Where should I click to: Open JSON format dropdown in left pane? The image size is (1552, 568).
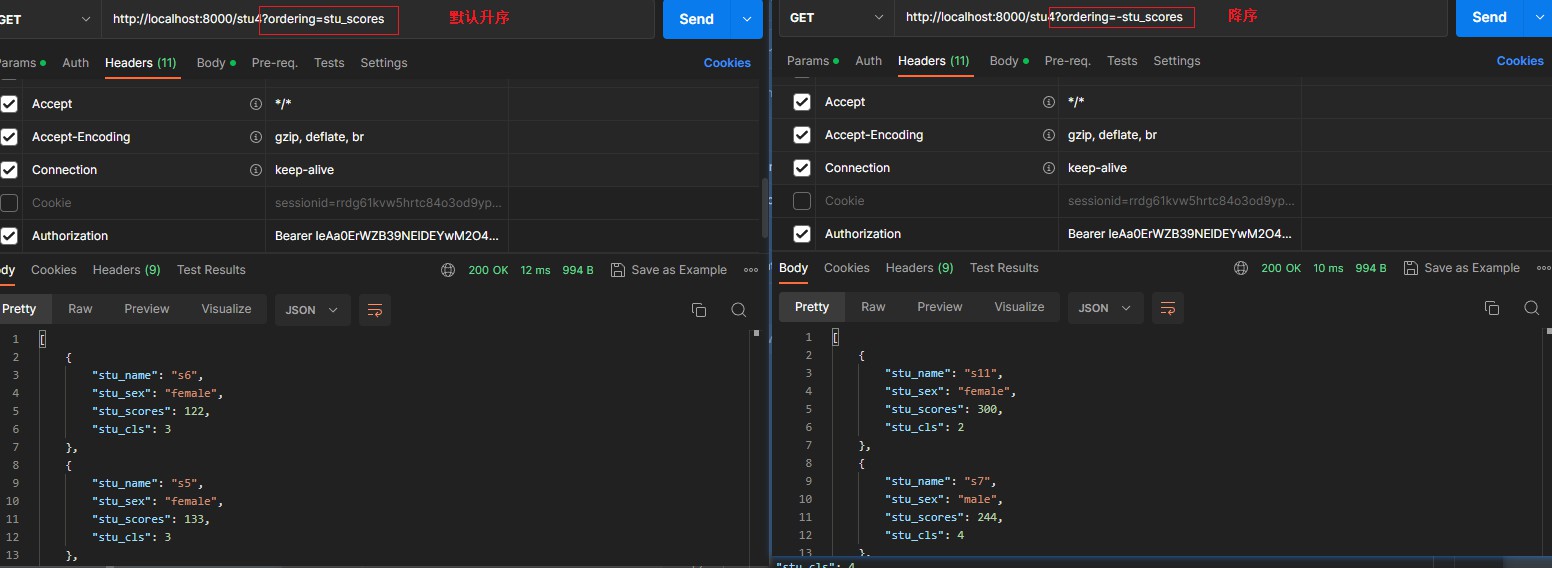(312, 310)
